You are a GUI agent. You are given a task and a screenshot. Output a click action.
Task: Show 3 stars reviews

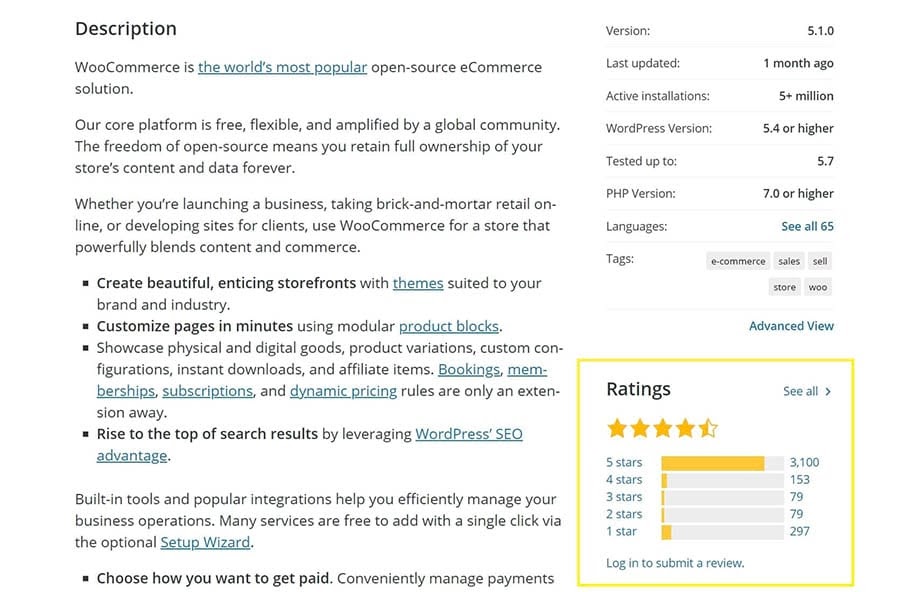pos(624,497)
